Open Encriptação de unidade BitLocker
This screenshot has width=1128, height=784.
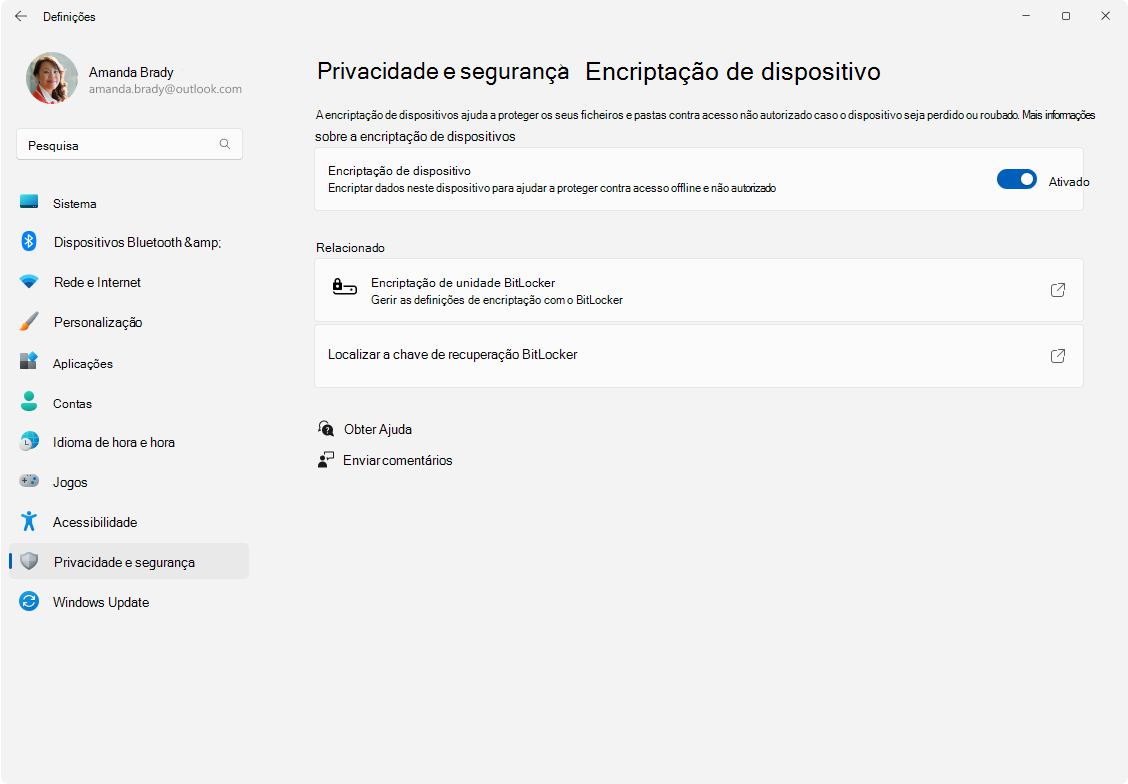(699, 290)
